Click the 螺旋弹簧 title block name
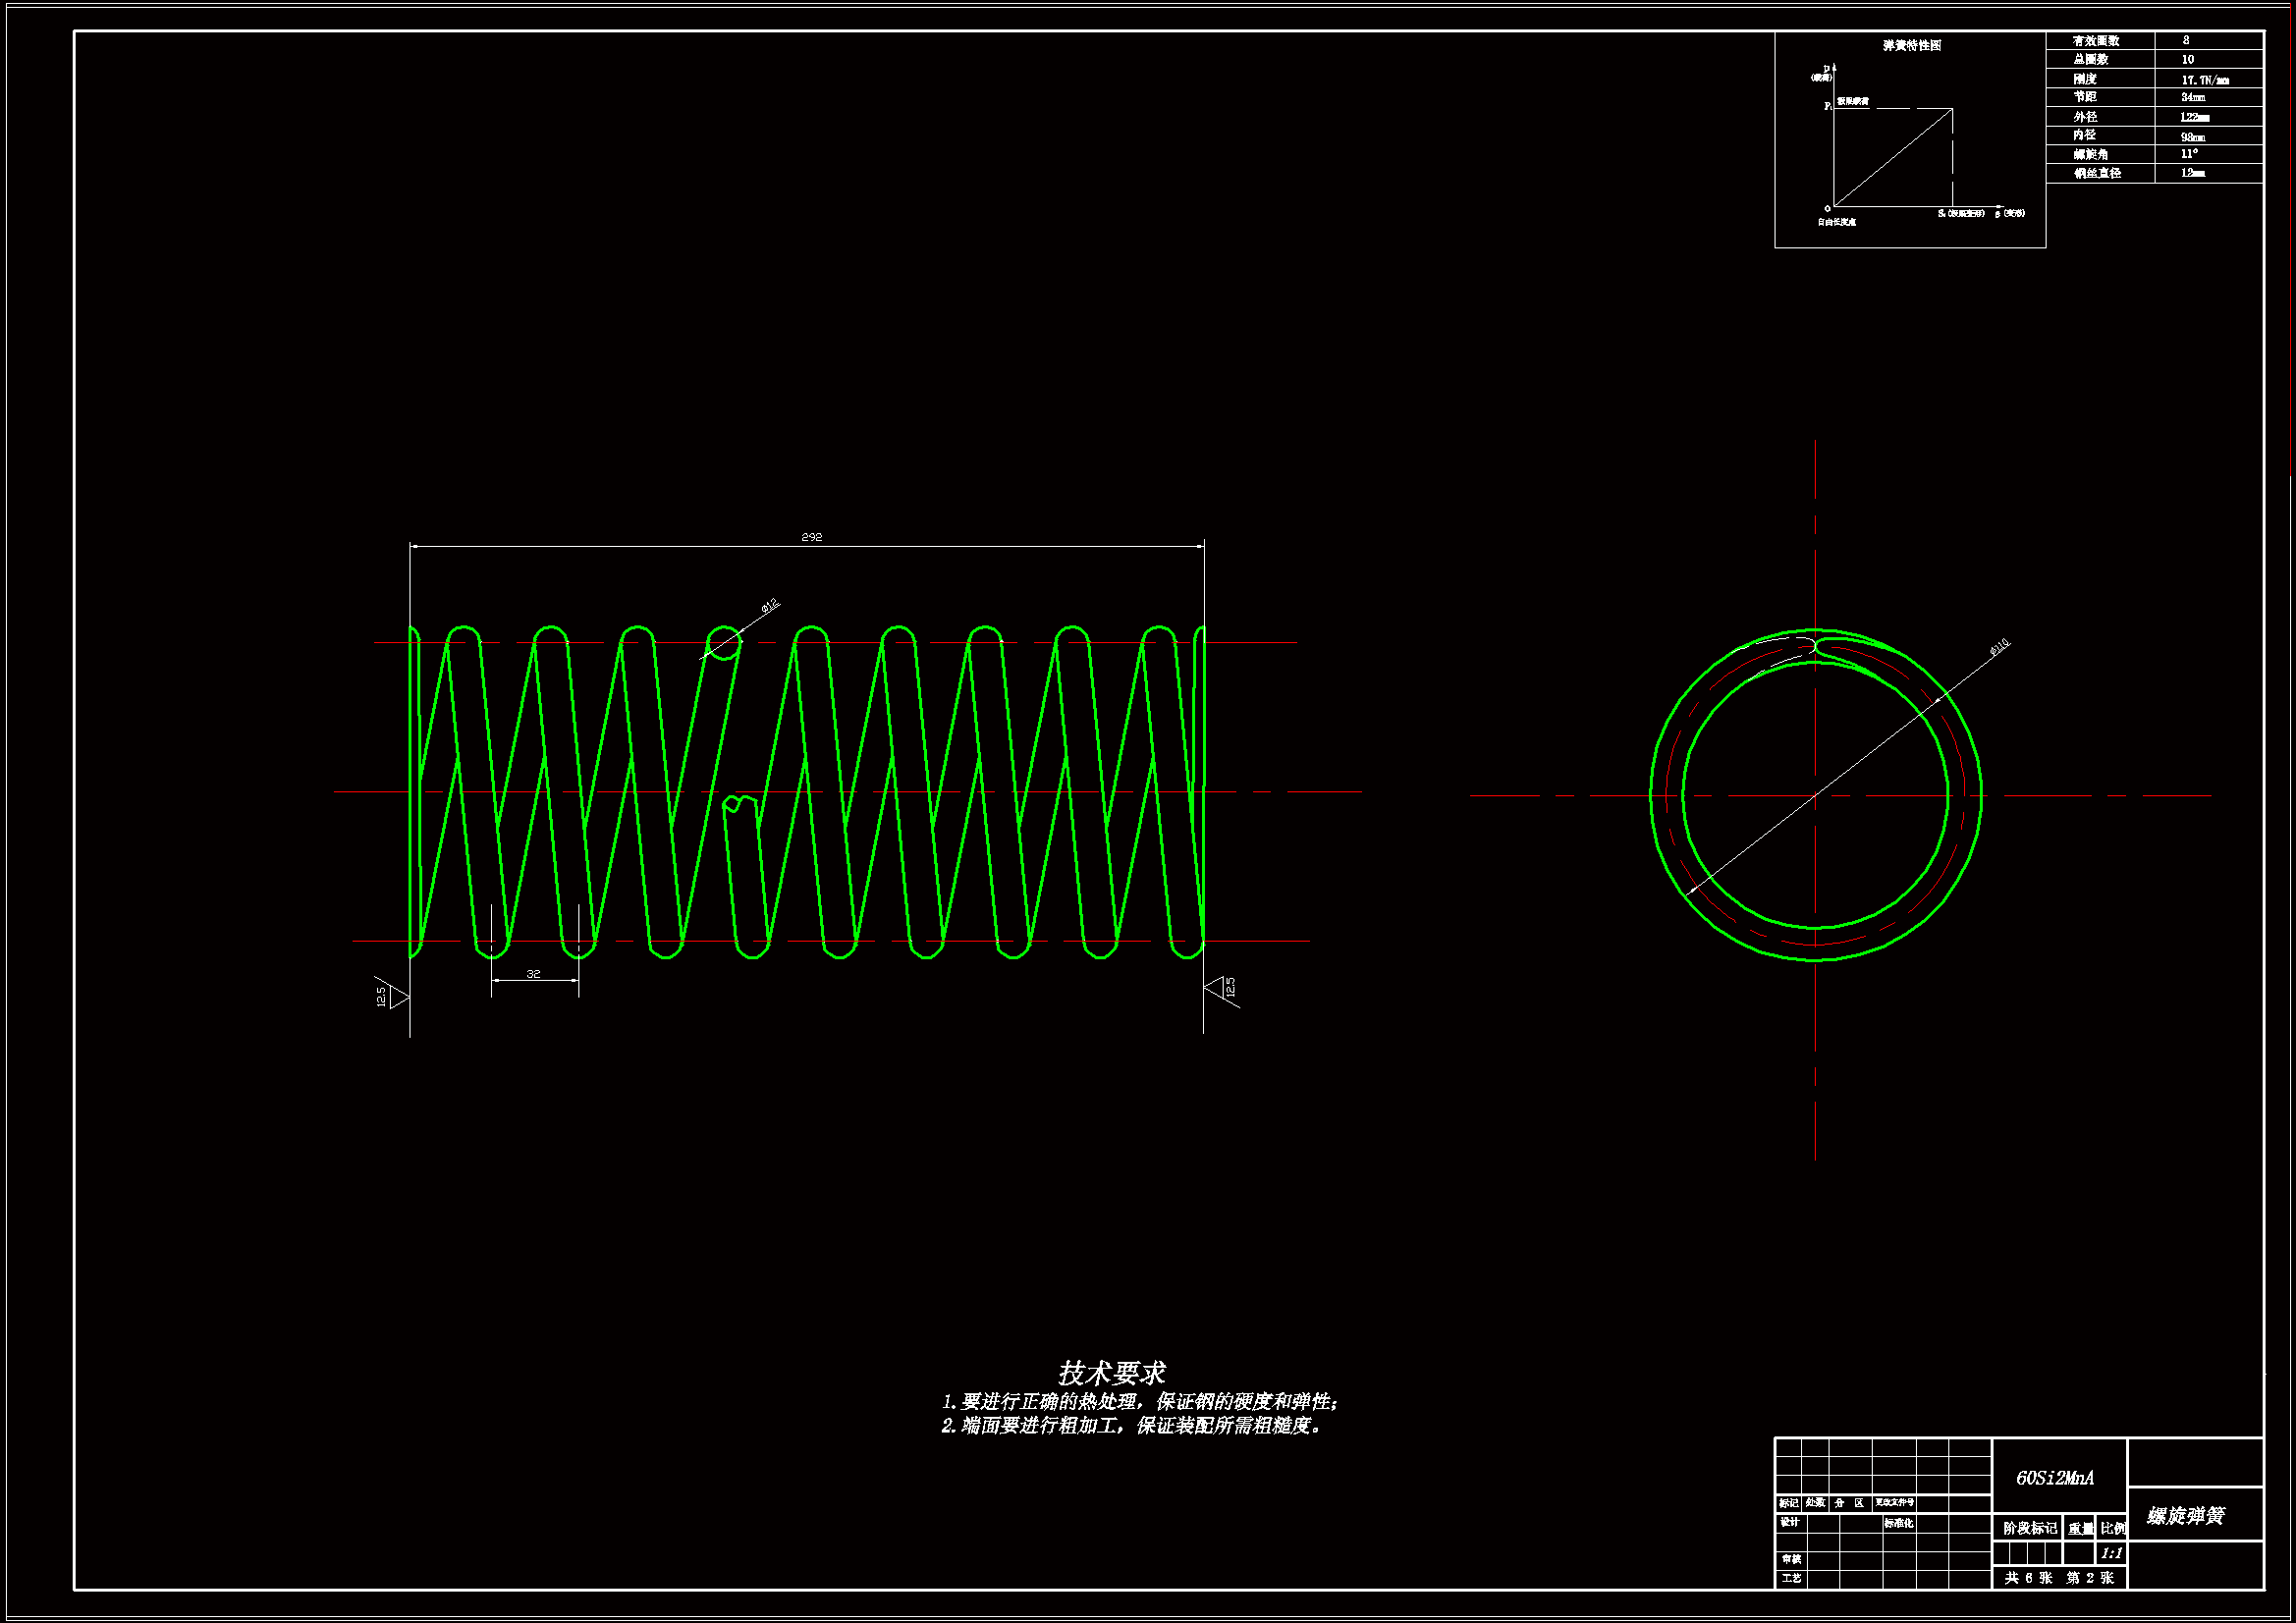Screen dimensions: 2296x1623 [x=2185, y=1516]
